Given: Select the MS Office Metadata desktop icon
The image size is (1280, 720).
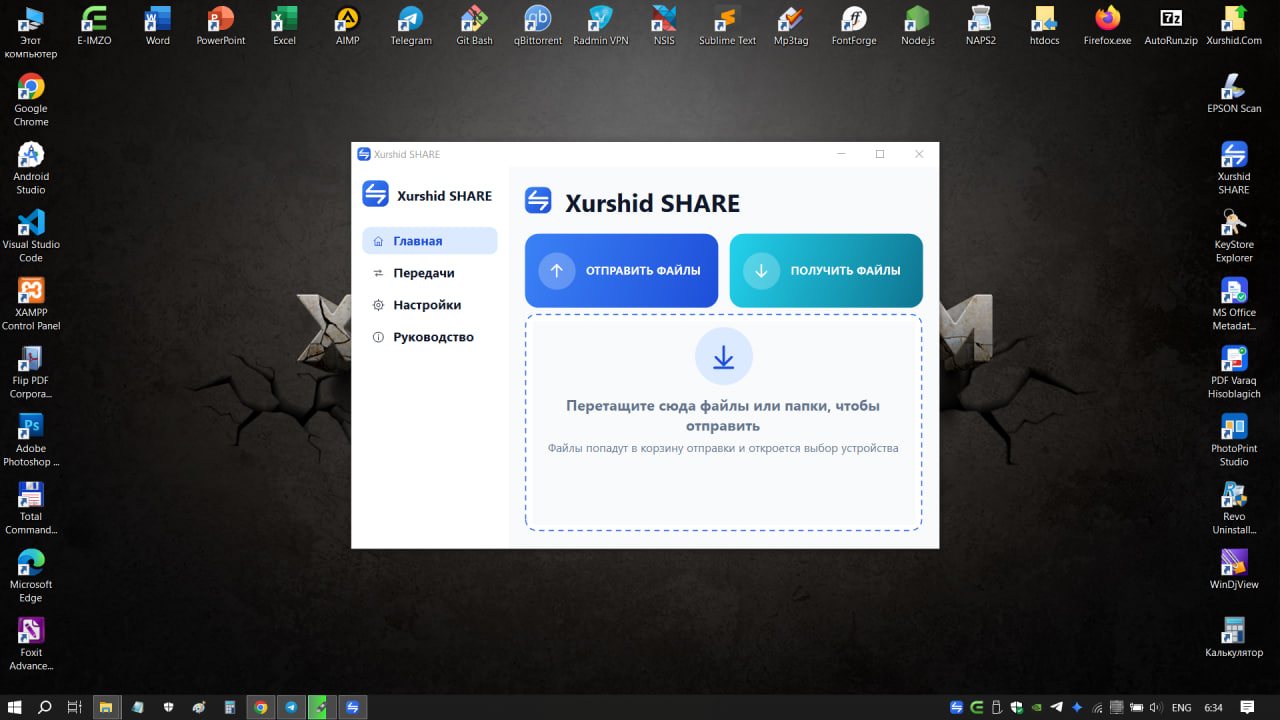Looking at the screenshot, I should tap(1234, 304).
